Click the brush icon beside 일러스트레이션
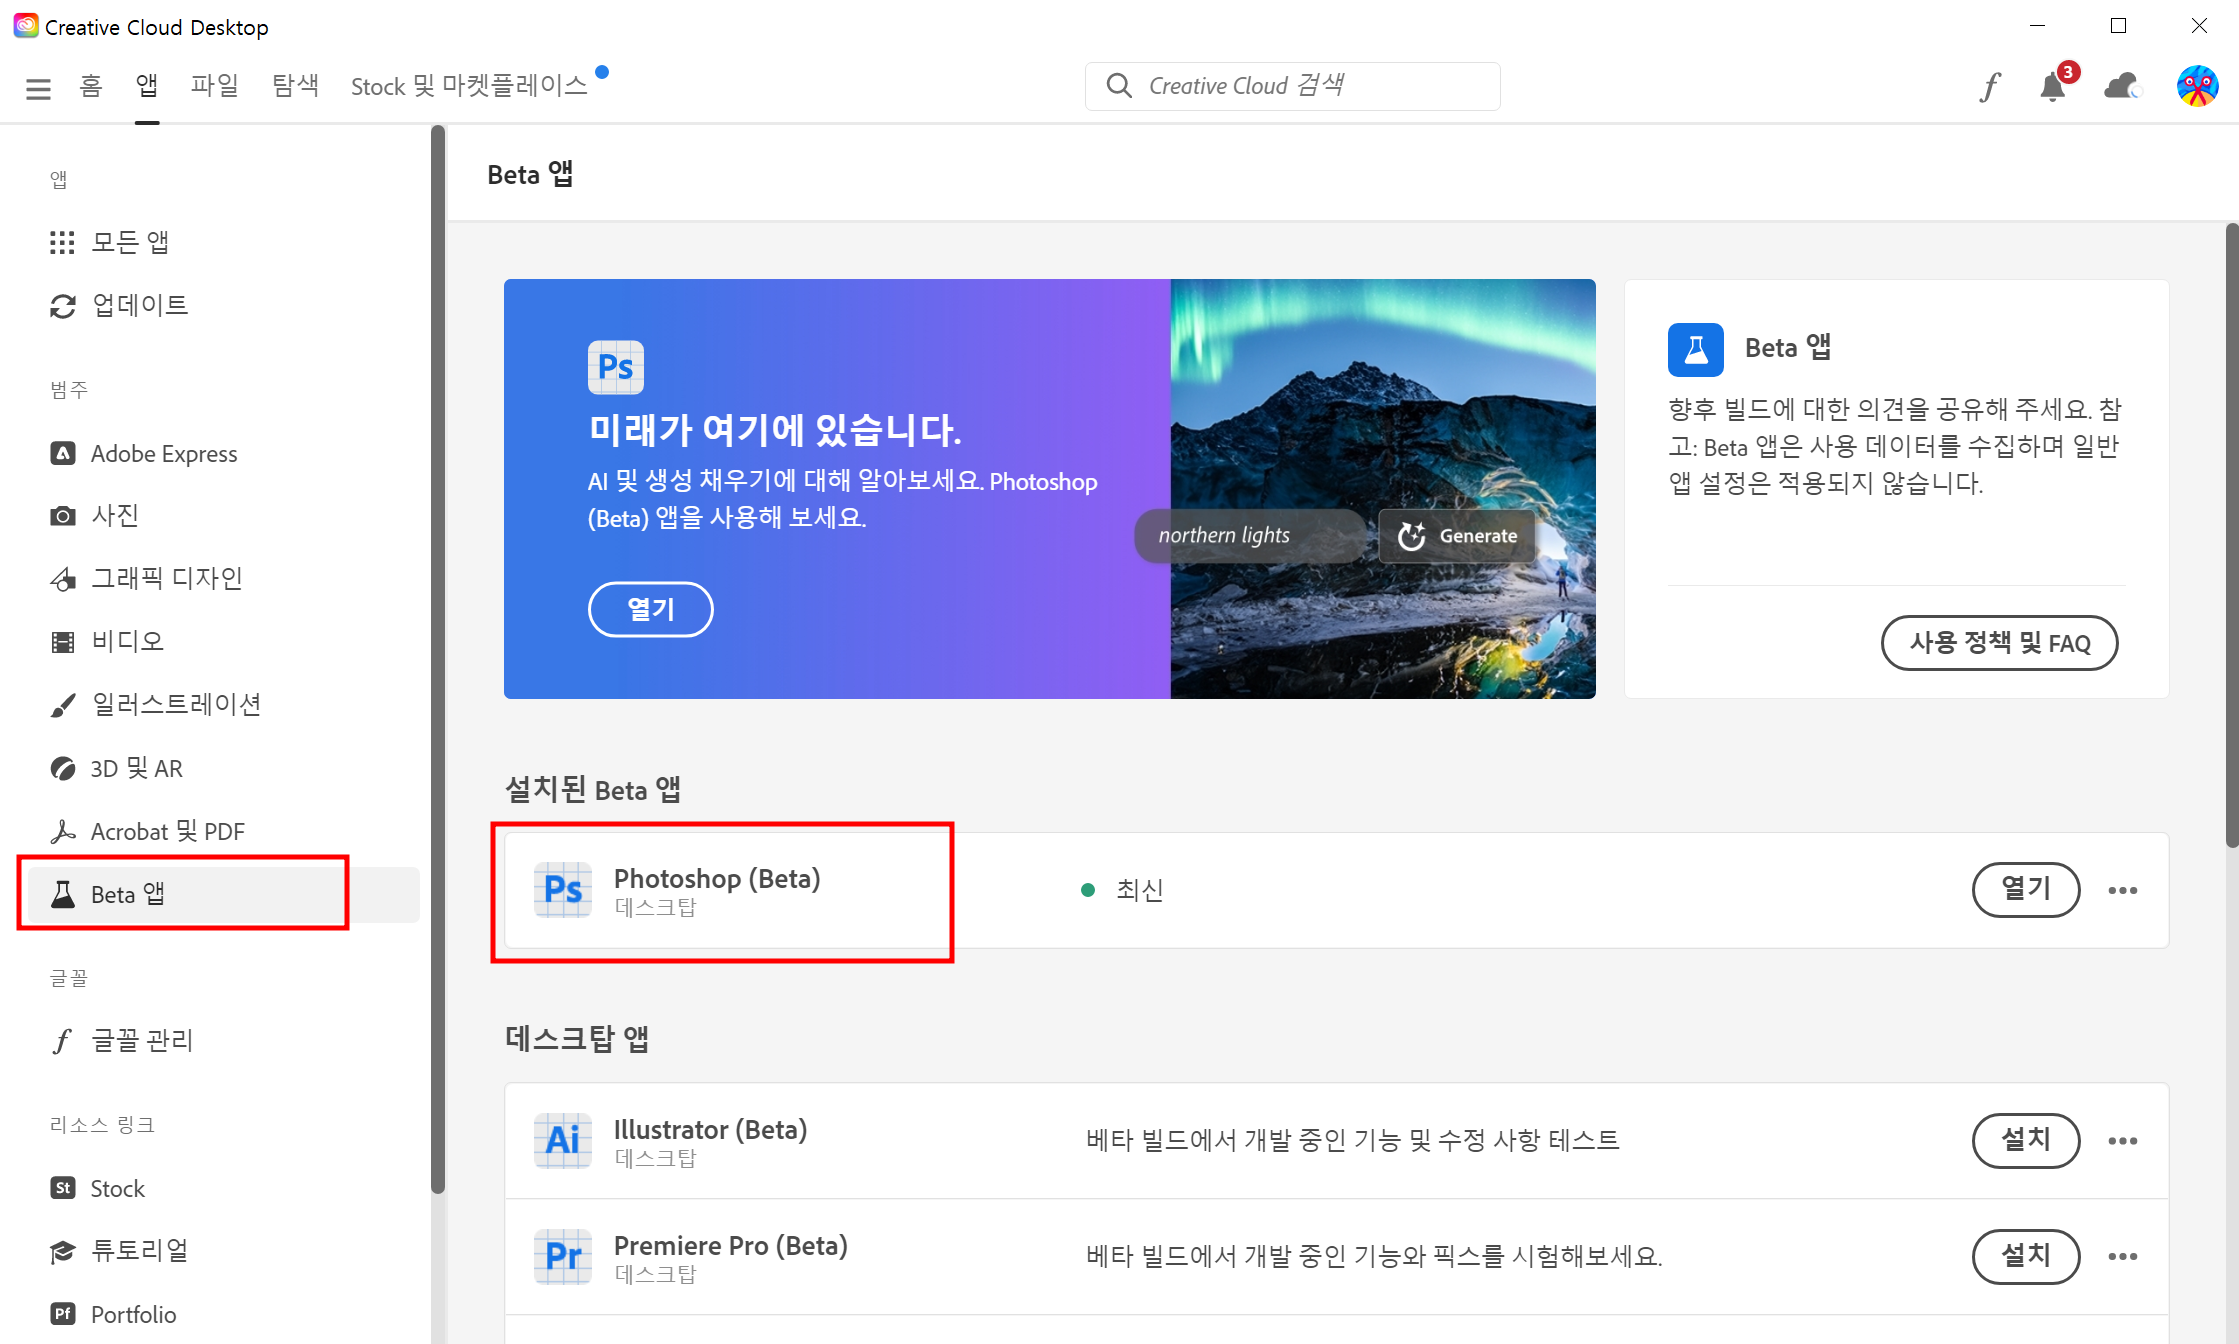 (x=62, y=705)
